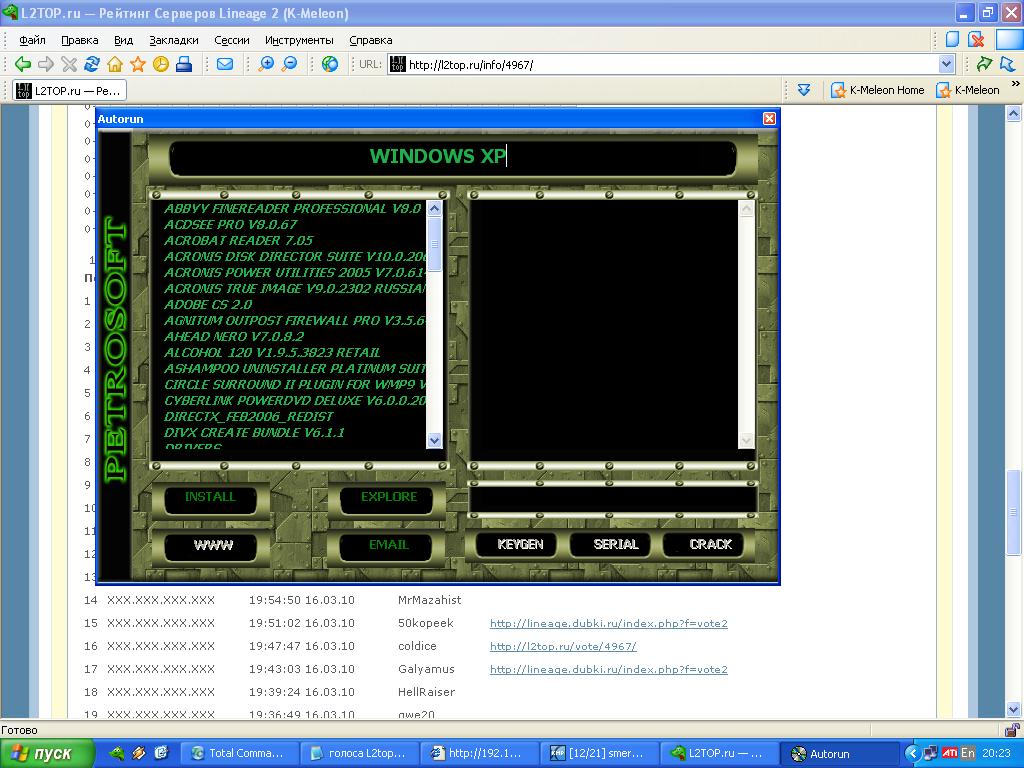This screenshot has width=1024, height=768.
Task: Select AHEAD NERO V7.0.8.2 entry
Action: 234,337
